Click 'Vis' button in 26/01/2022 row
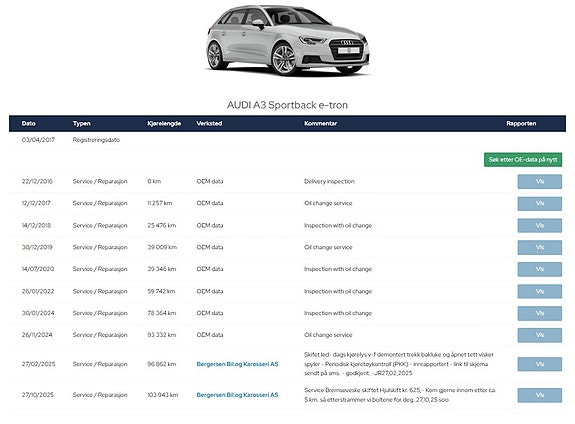Screen dimensions: 575x424 tap(539, 291)
